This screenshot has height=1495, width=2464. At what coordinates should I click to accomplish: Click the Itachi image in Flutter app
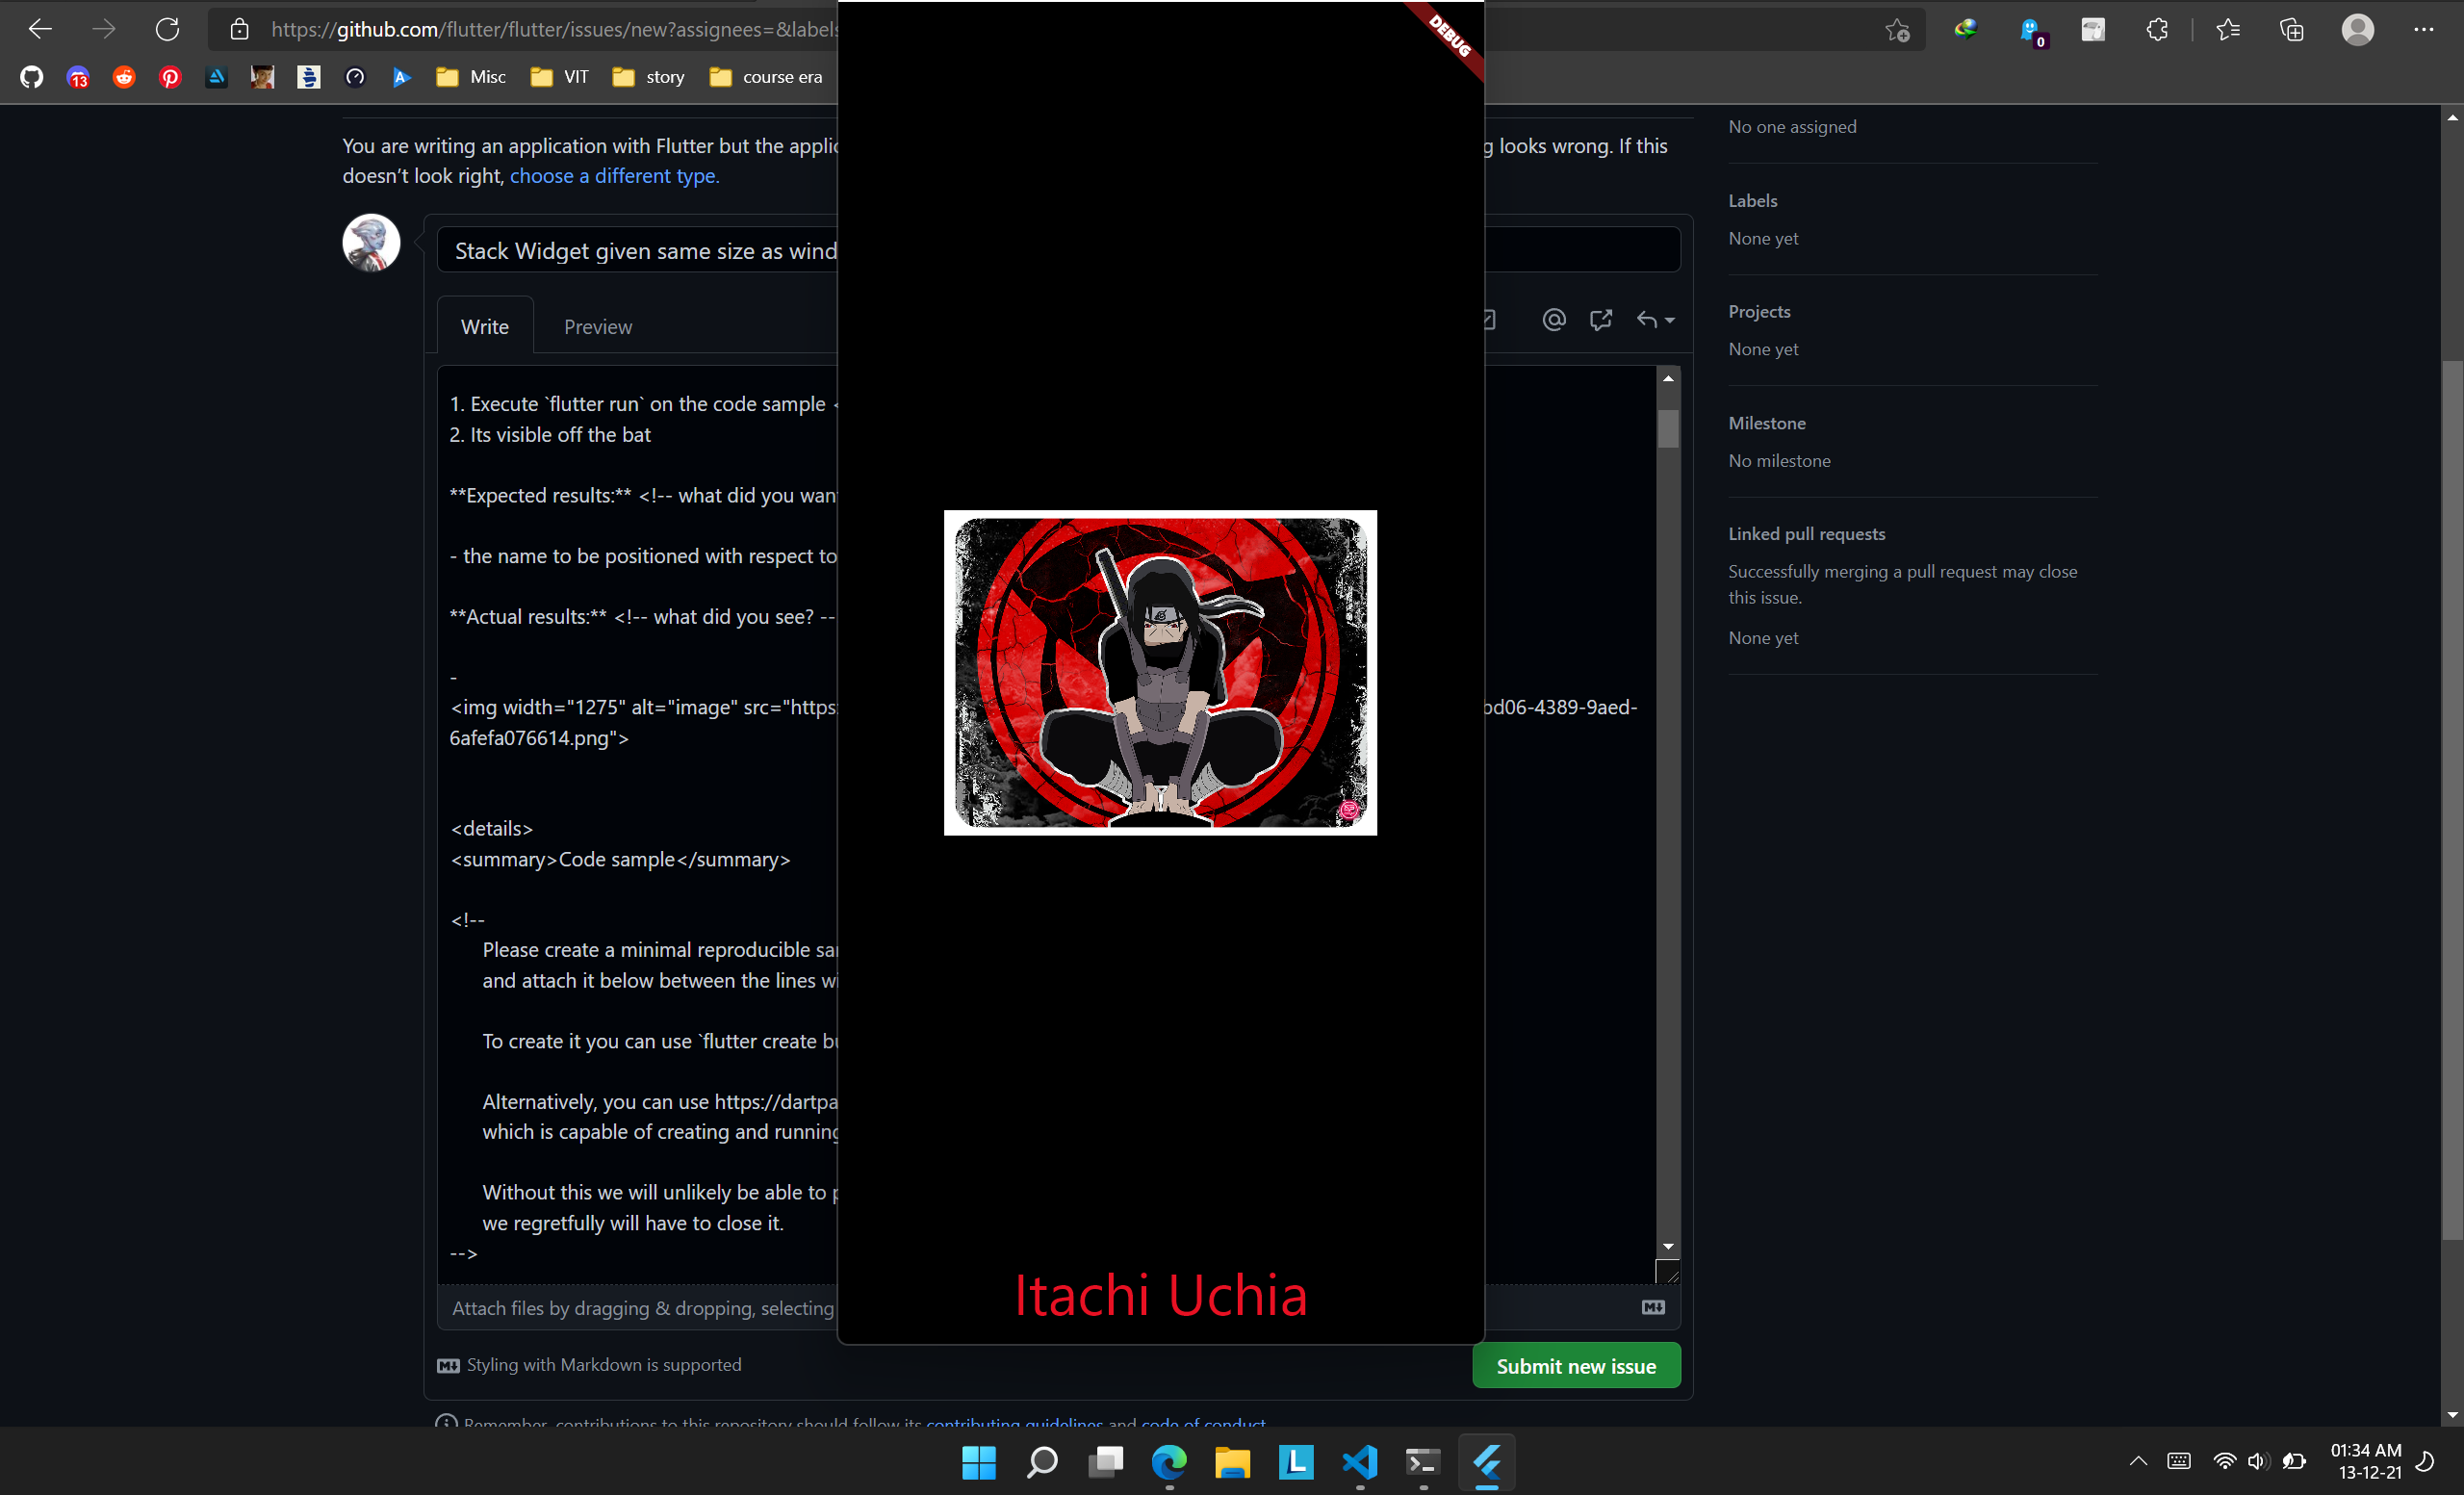pos(1160,673)
